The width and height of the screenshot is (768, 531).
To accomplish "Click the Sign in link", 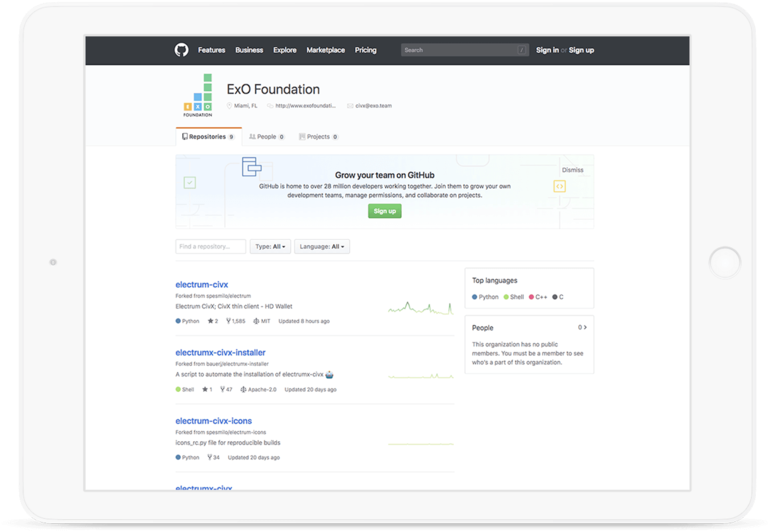I will point(547,50).
